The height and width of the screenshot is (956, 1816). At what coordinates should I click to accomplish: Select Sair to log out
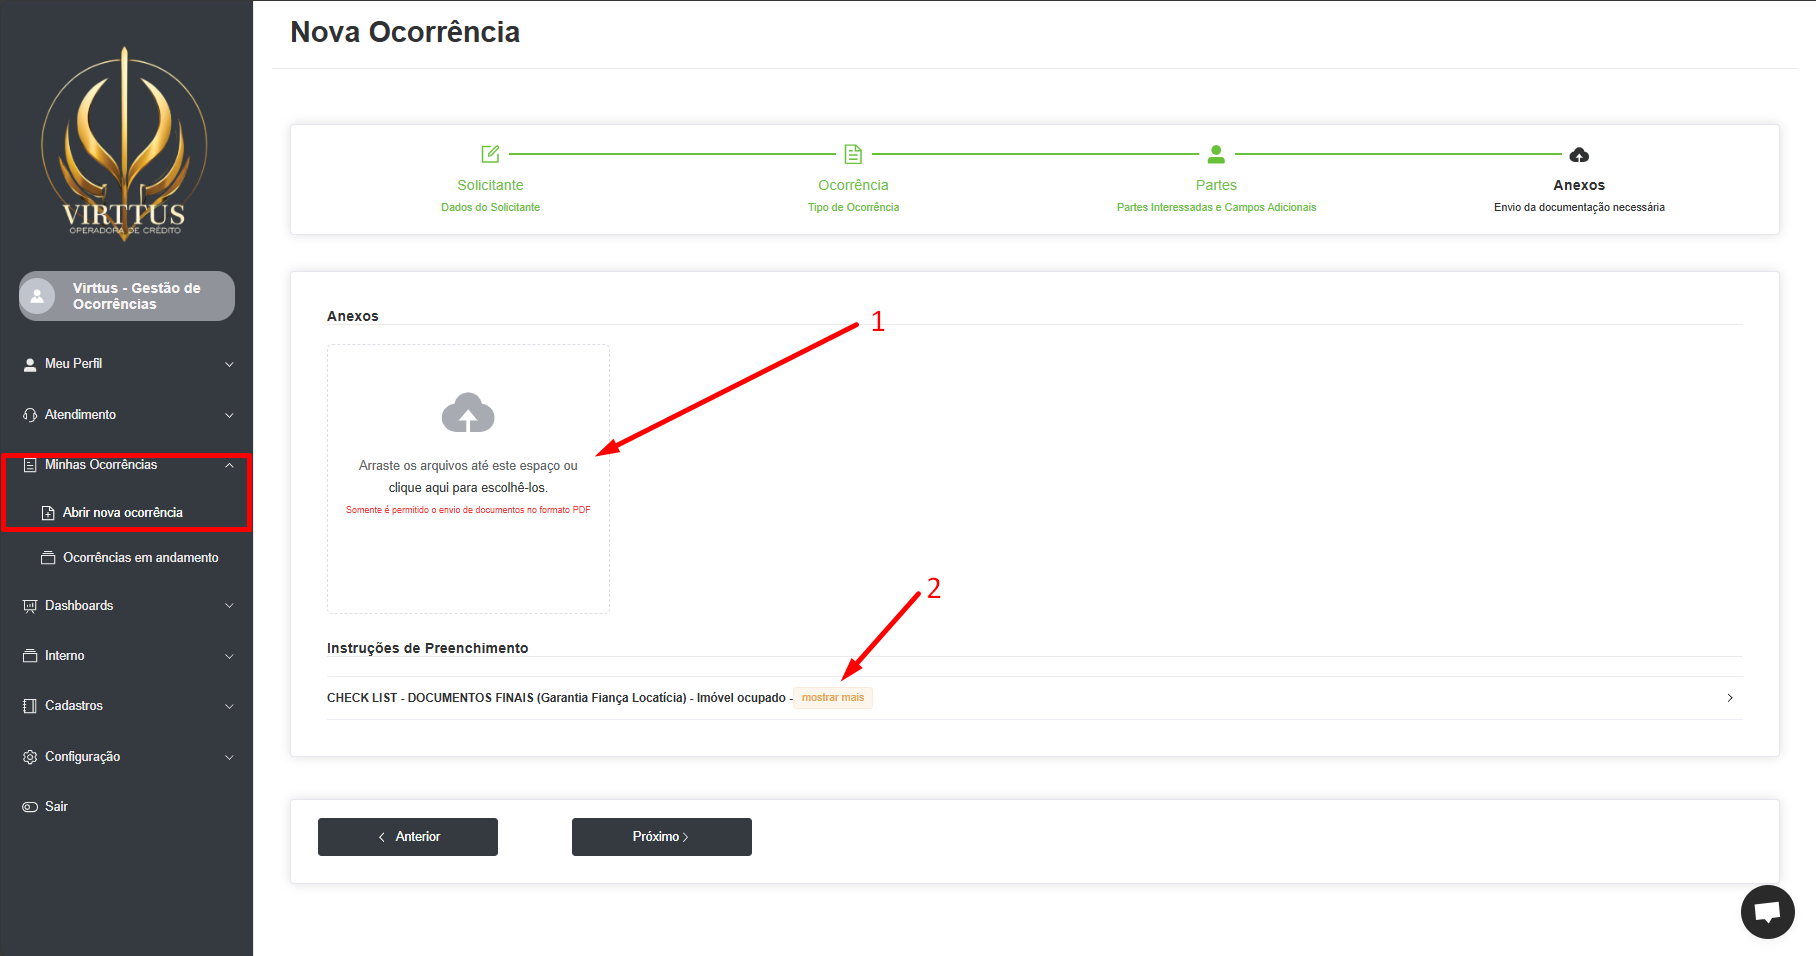[56, 807]
